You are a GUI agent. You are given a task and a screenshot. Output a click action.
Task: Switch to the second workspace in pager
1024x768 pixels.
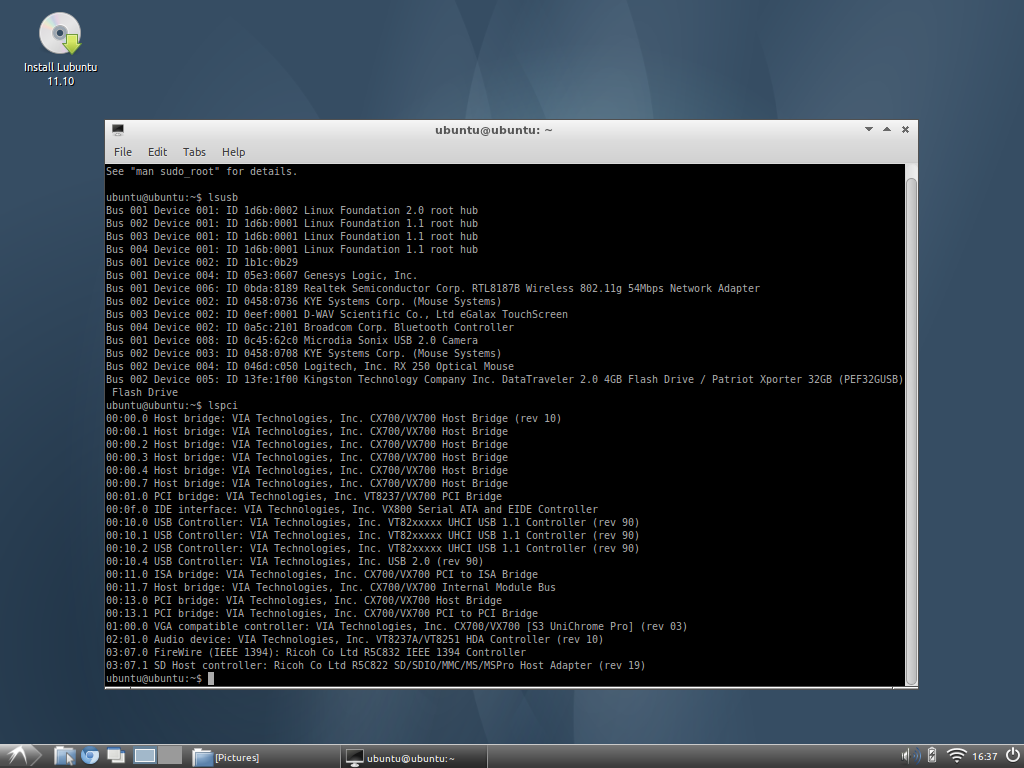(x=170, y=756)
